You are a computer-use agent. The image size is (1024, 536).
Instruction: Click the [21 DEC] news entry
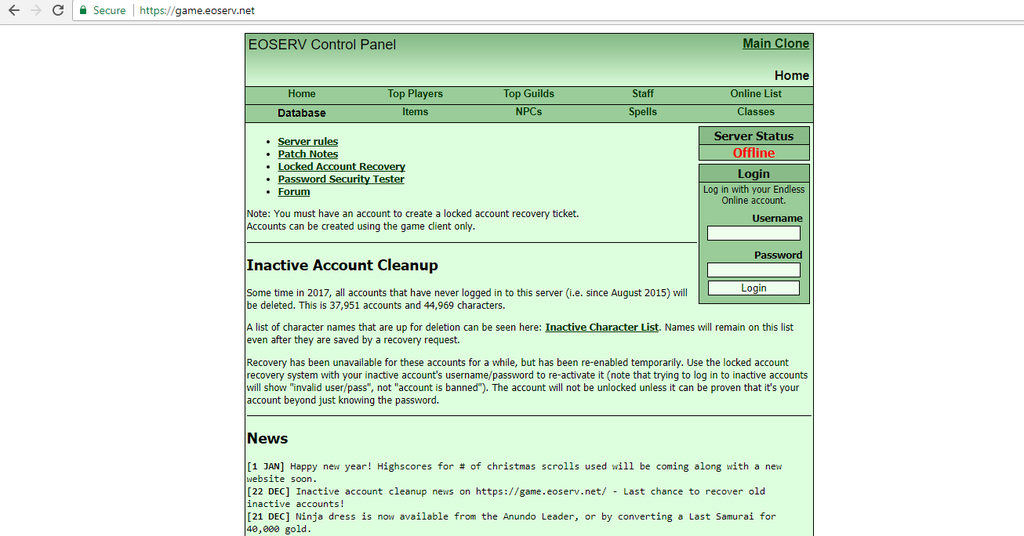click(x=511, y=522)
